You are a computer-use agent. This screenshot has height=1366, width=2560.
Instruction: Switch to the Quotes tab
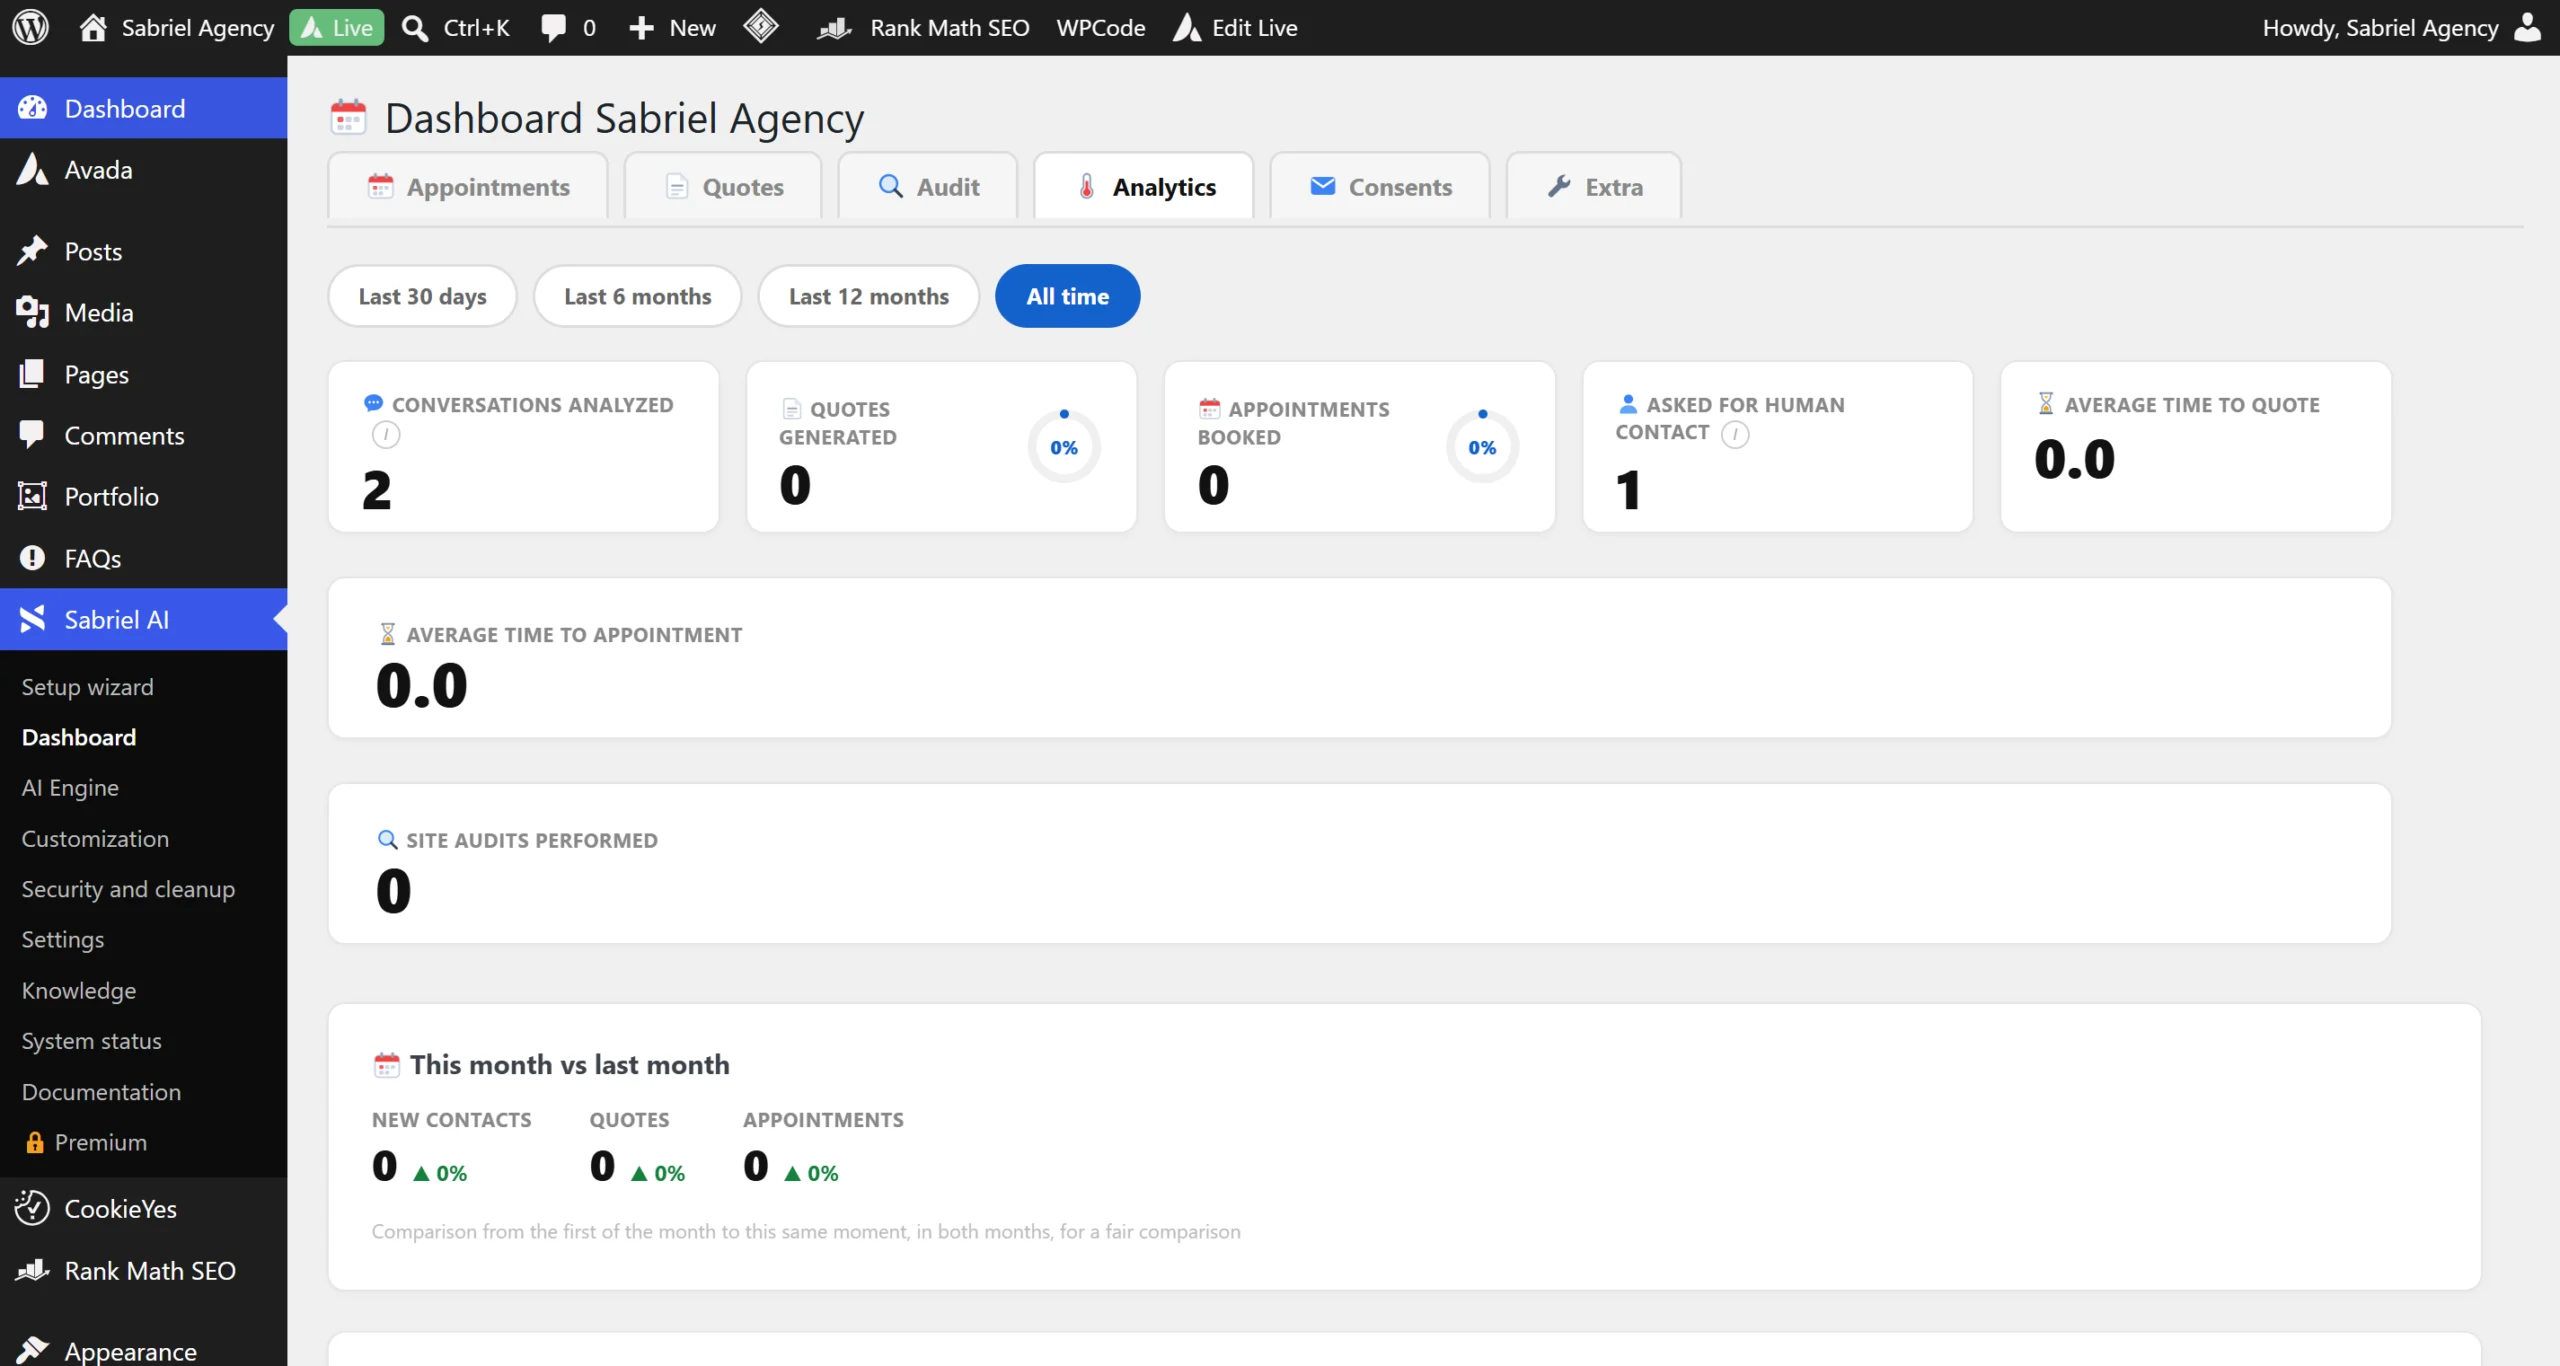[x=723, y=186]
